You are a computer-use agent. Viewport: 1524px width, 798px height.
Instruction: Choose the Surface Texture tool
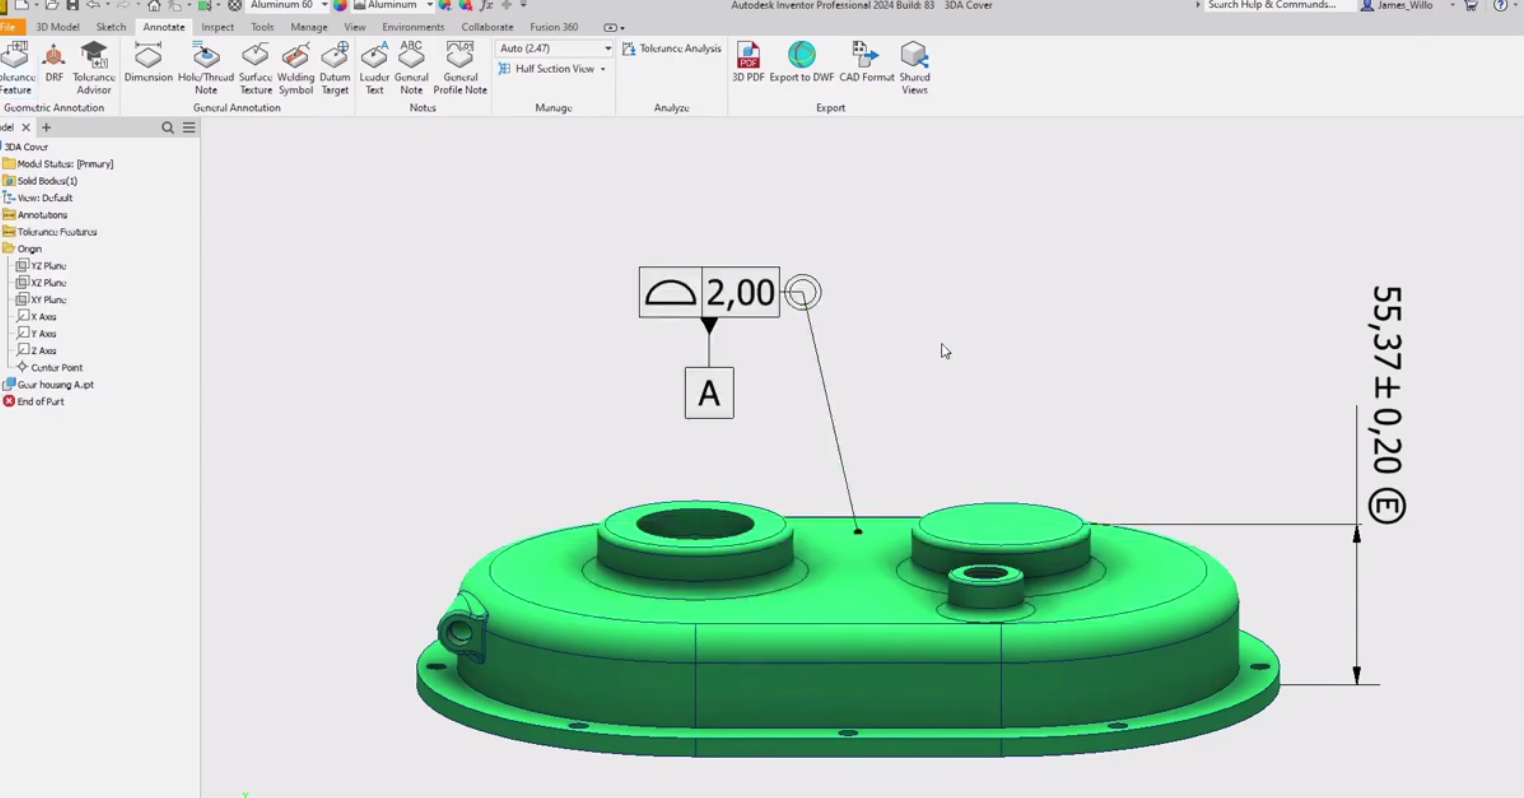click(x=255, y=67)
